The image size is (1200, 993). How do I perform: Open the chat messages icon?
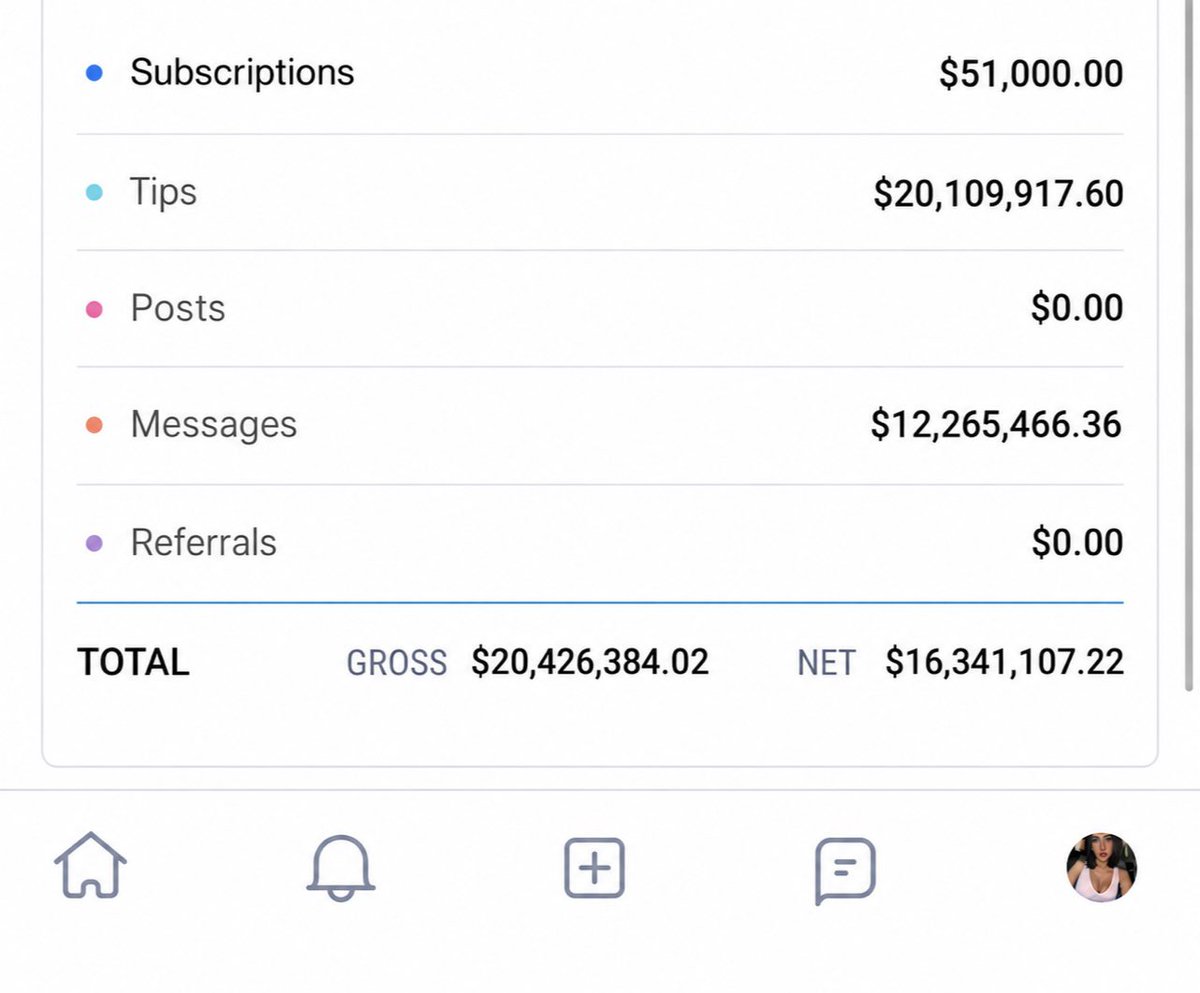tap(846, 870)
